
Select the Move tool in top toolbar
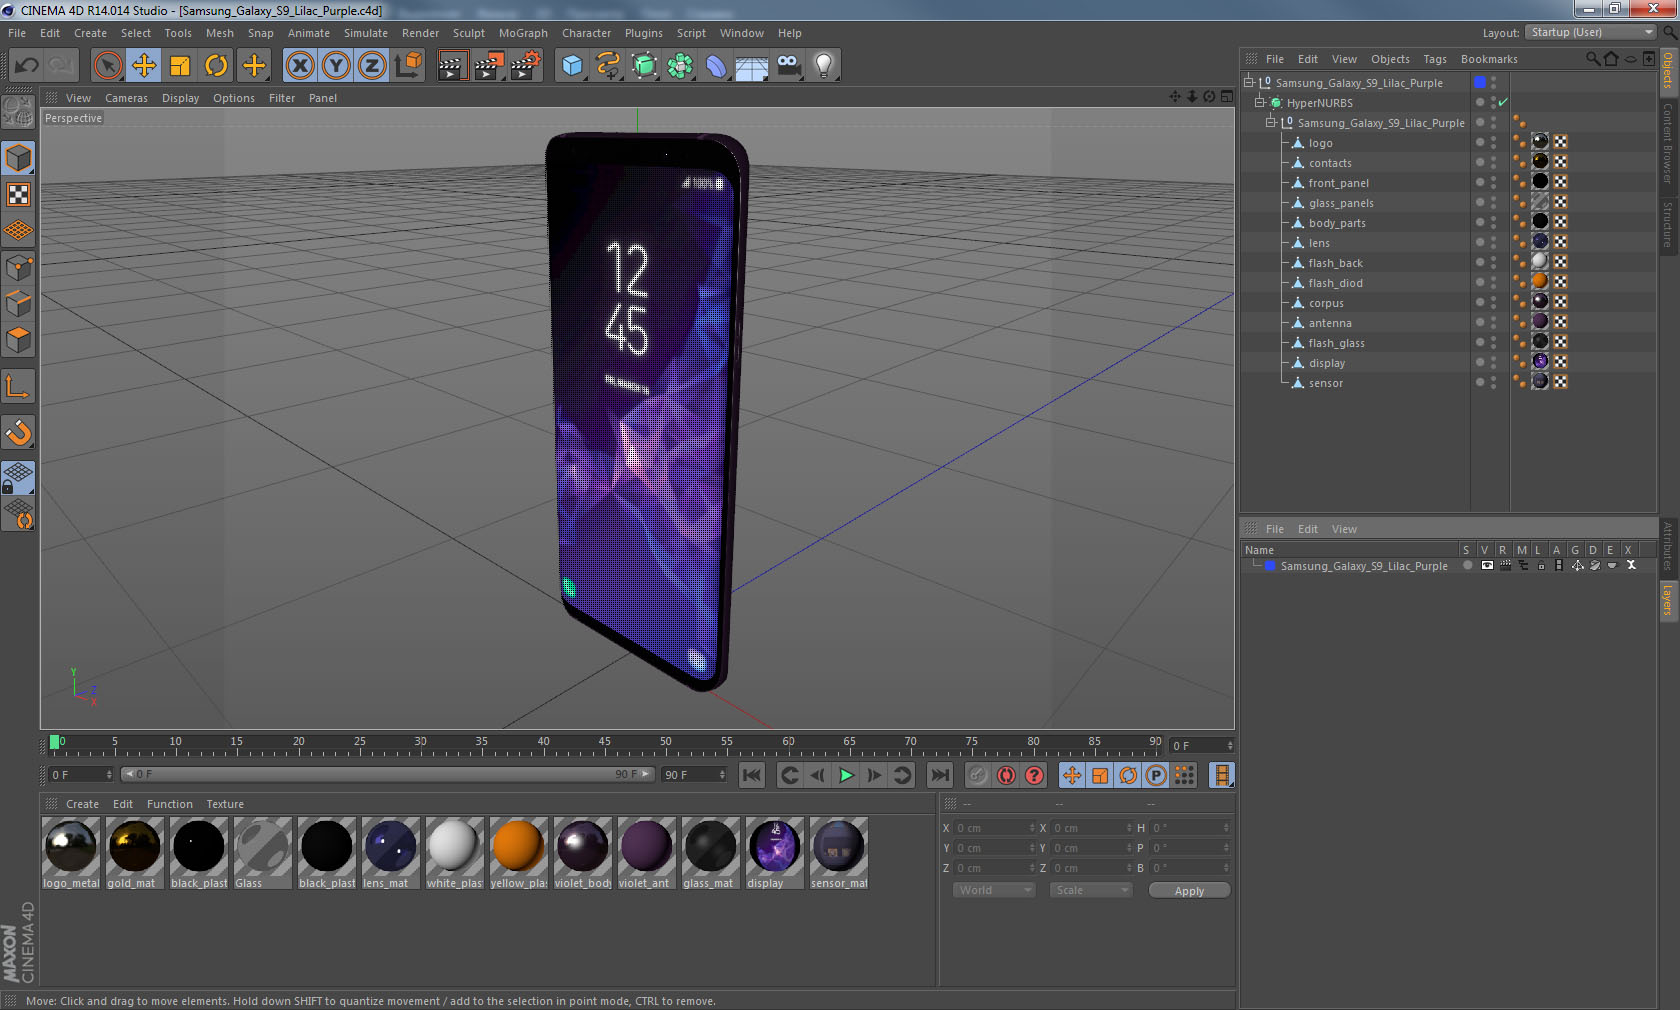pyautogui.click(x=144, y=66)
